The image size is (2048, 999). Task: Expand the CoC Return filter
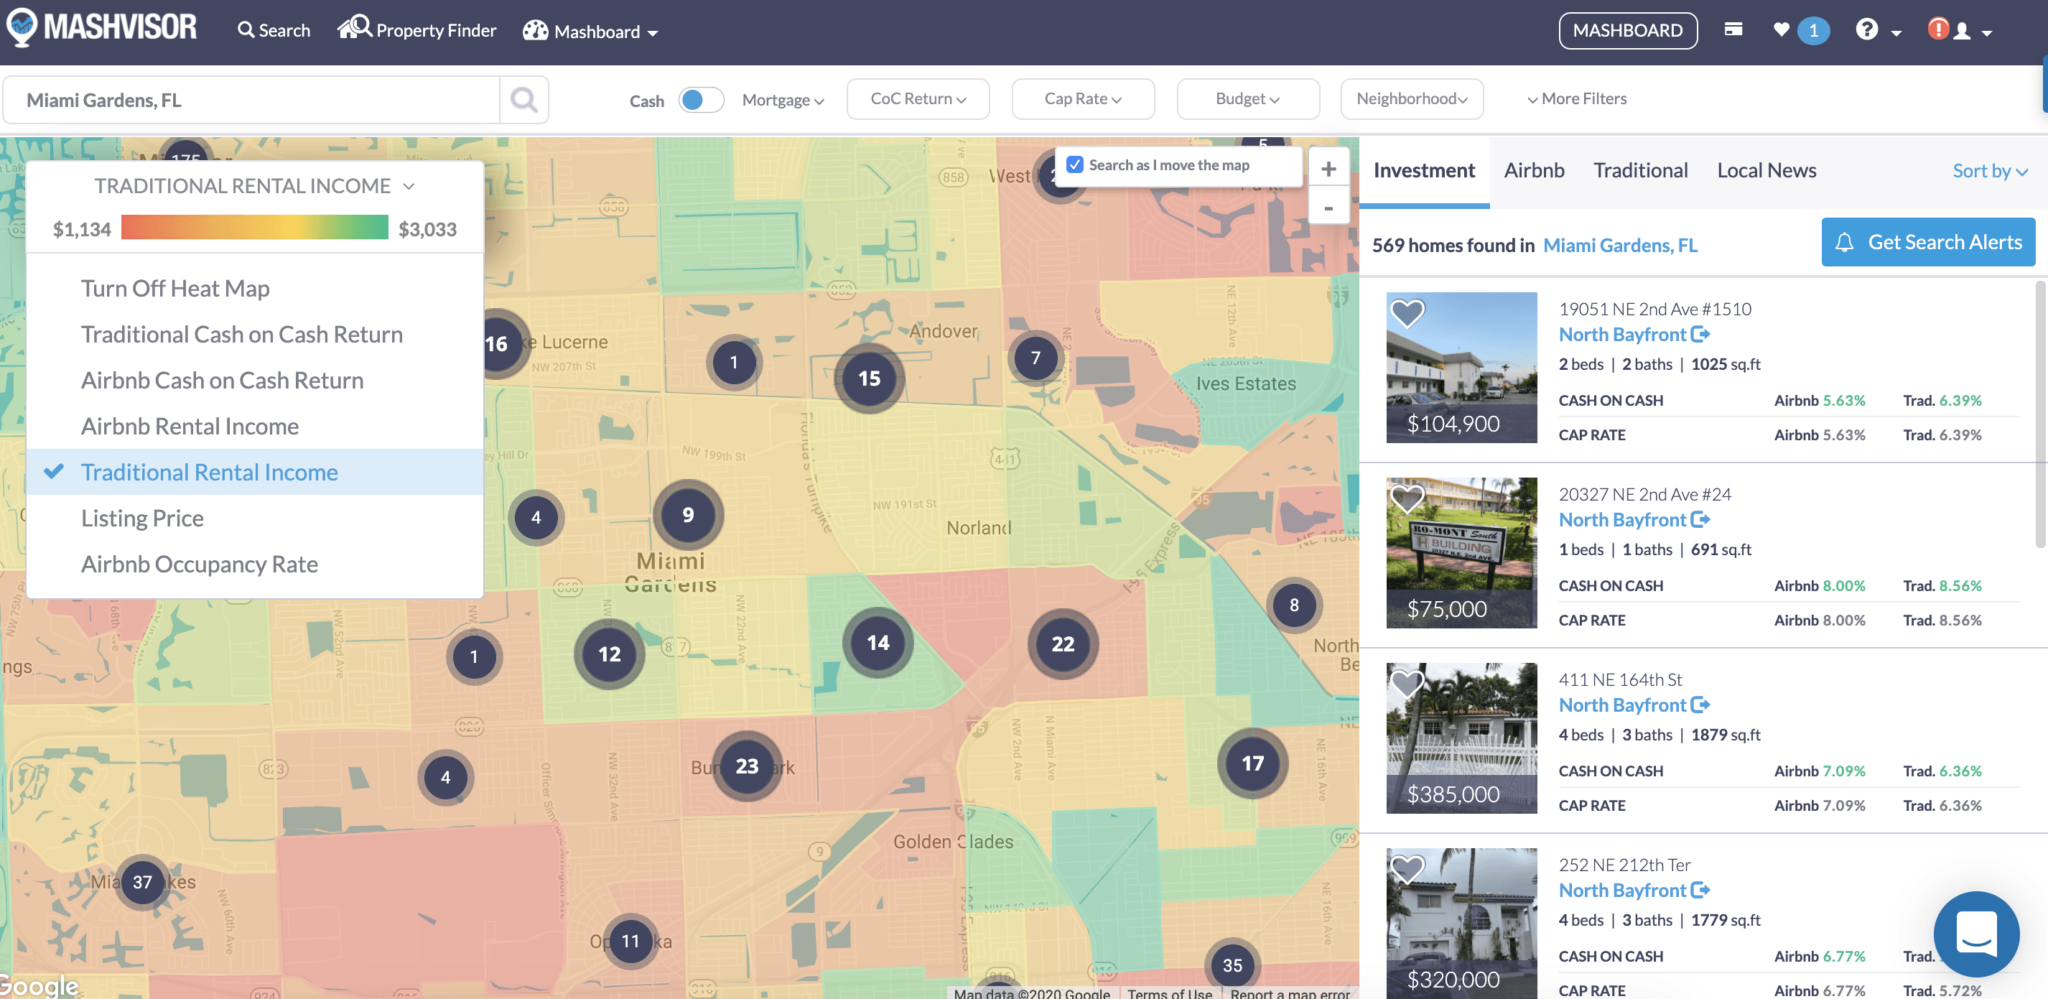click(x=916, y=99)
